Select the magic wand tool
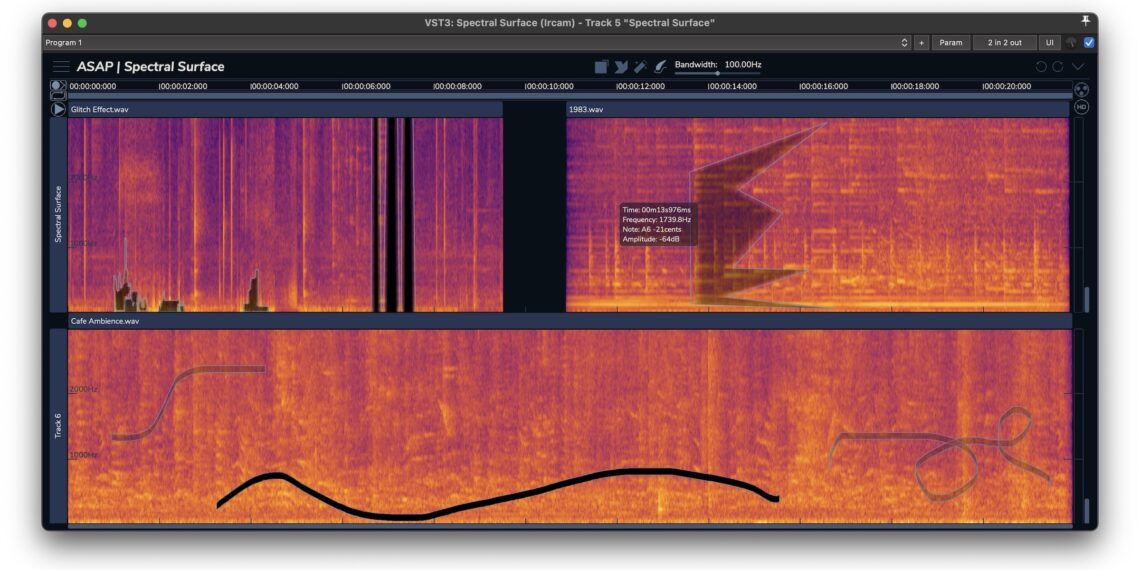This screenshot has height=570, width=1140. coord(640,67)
